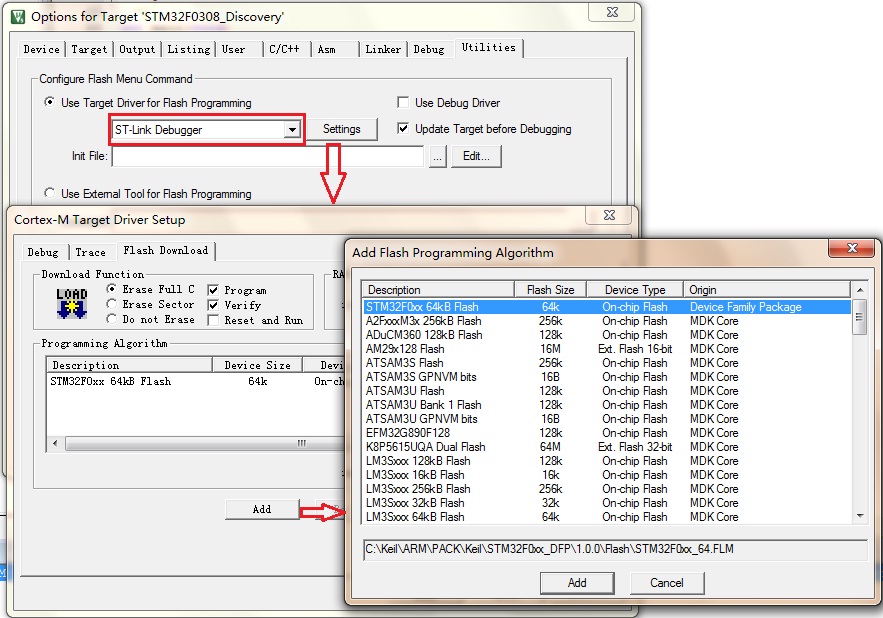
Task: Open the Device tab in Options
Action: [x=41, y=50]
